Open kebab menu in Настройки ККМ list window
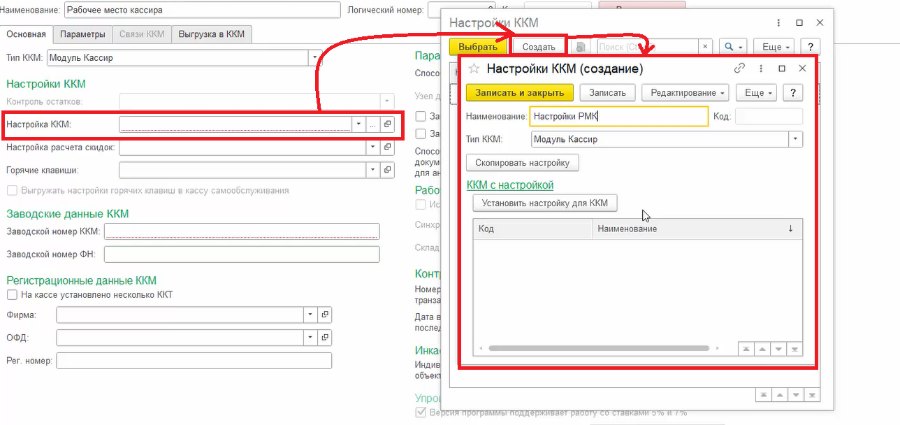This screenshot has width=900, height=425. click(x=778, y=23)
